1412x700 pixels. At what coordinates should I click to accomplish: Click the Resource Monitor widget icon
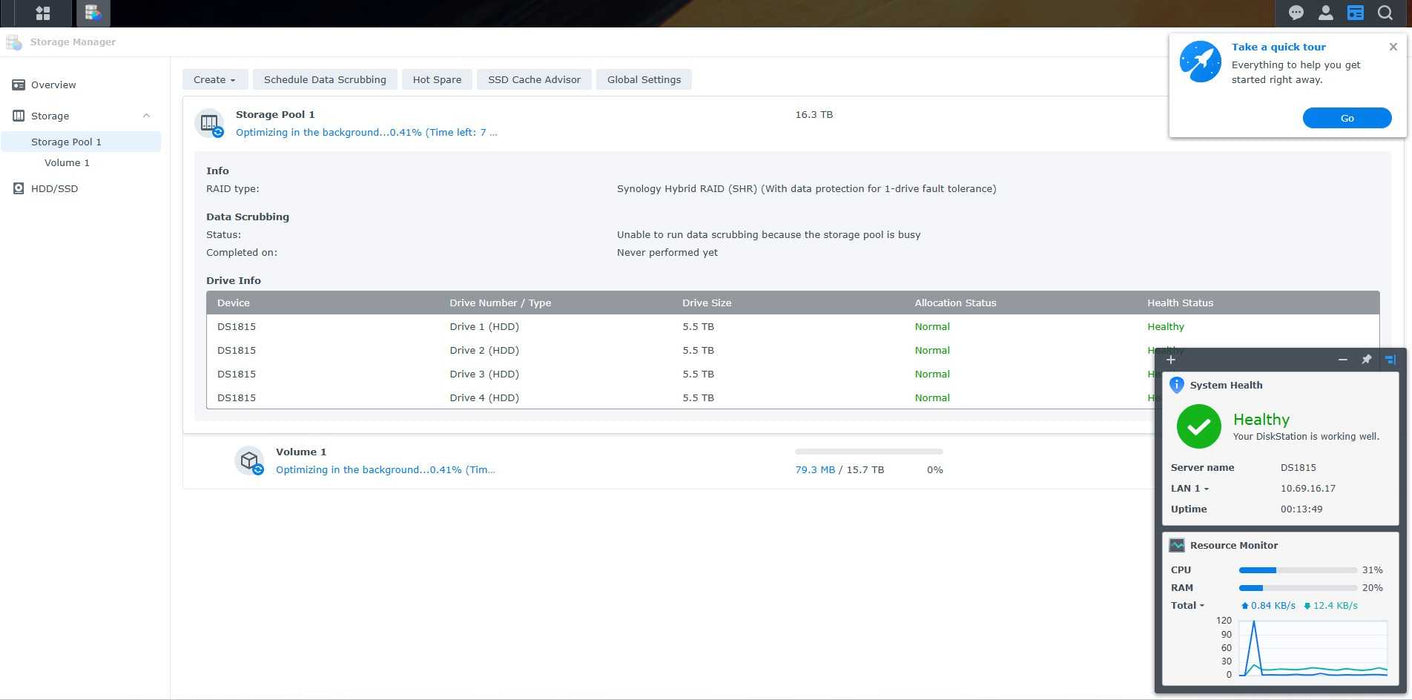tap(1176, 545)
